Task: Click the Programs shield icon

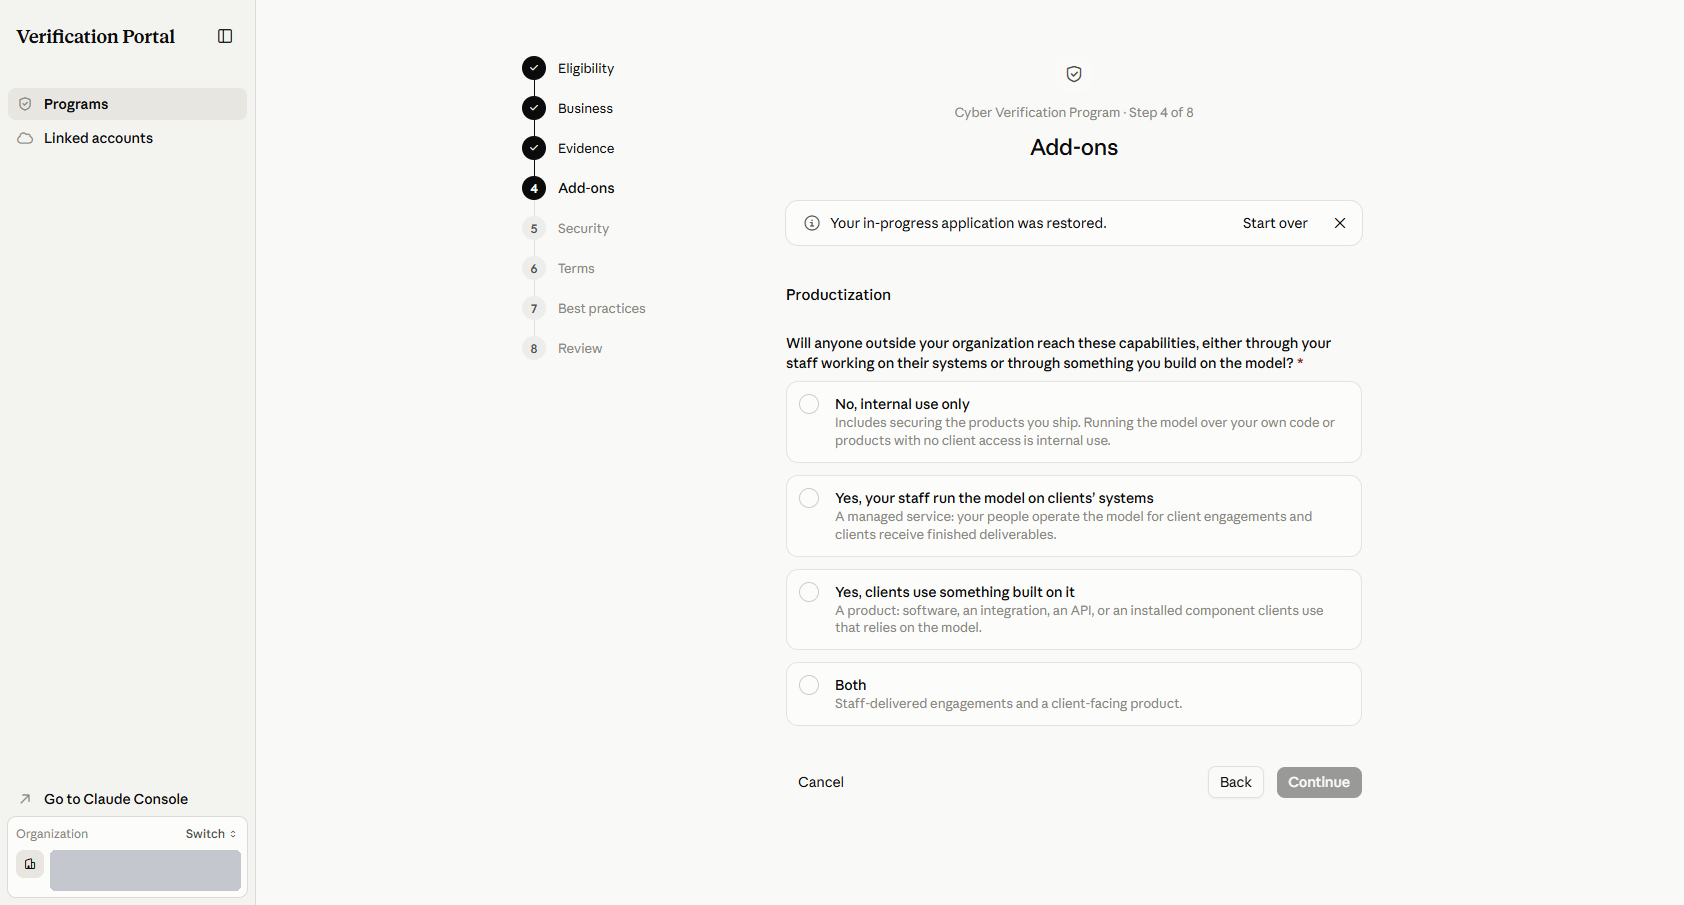Action: (x=26, y=104)
